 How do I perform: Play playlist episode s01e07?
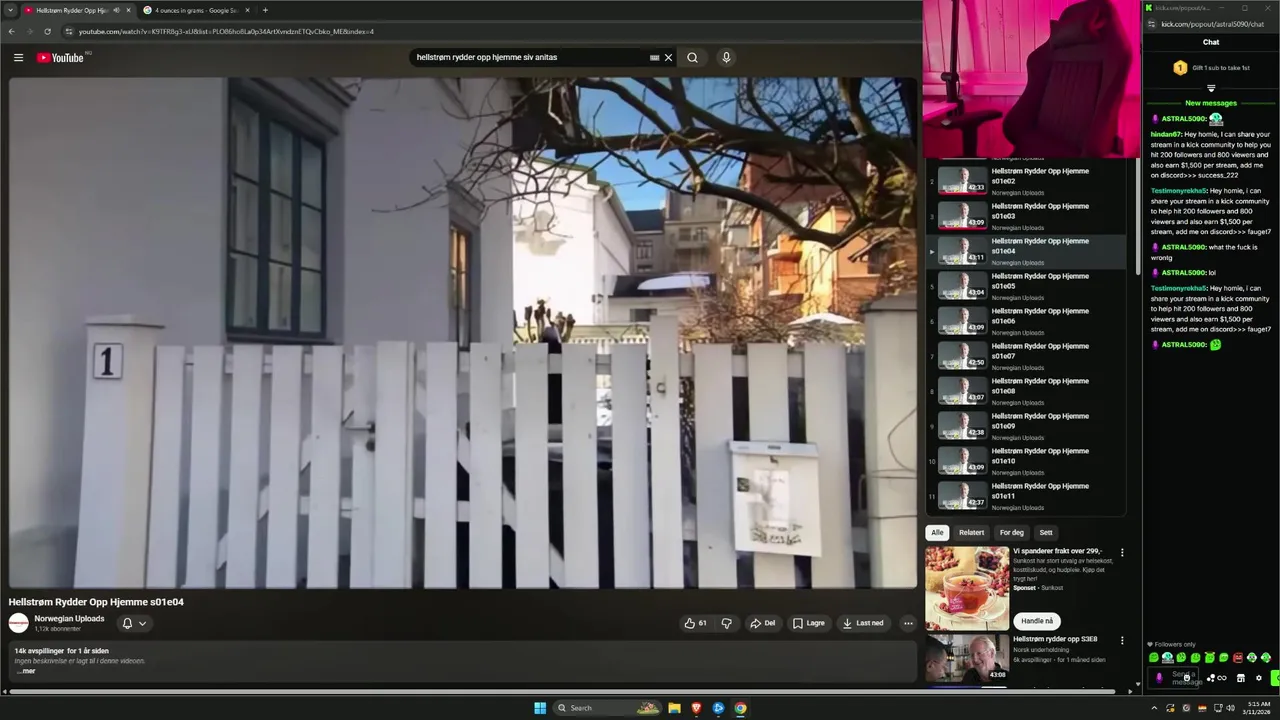(1028, 356)
